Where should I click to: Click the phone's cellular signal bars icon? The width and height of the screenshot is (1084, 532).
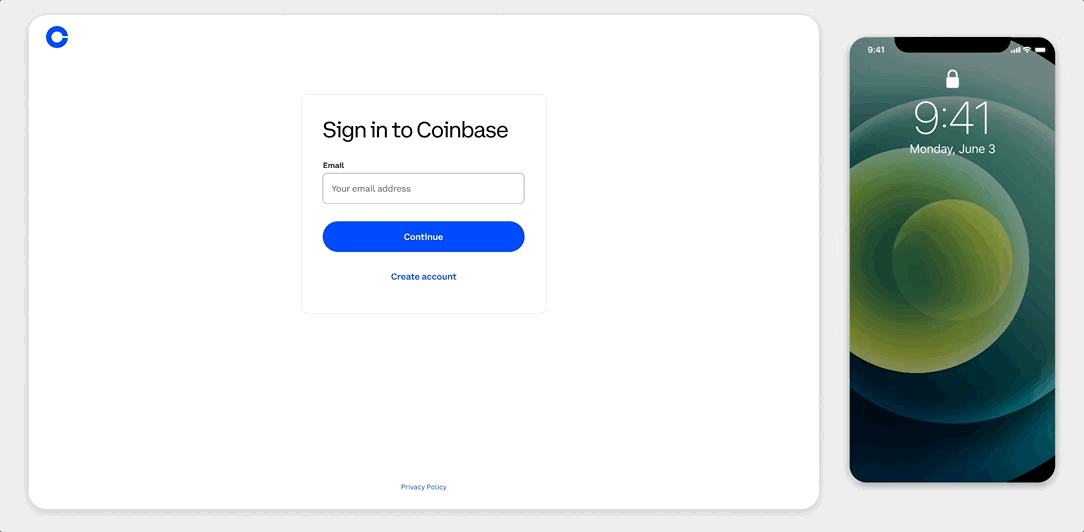click(x=1015, y=50)
